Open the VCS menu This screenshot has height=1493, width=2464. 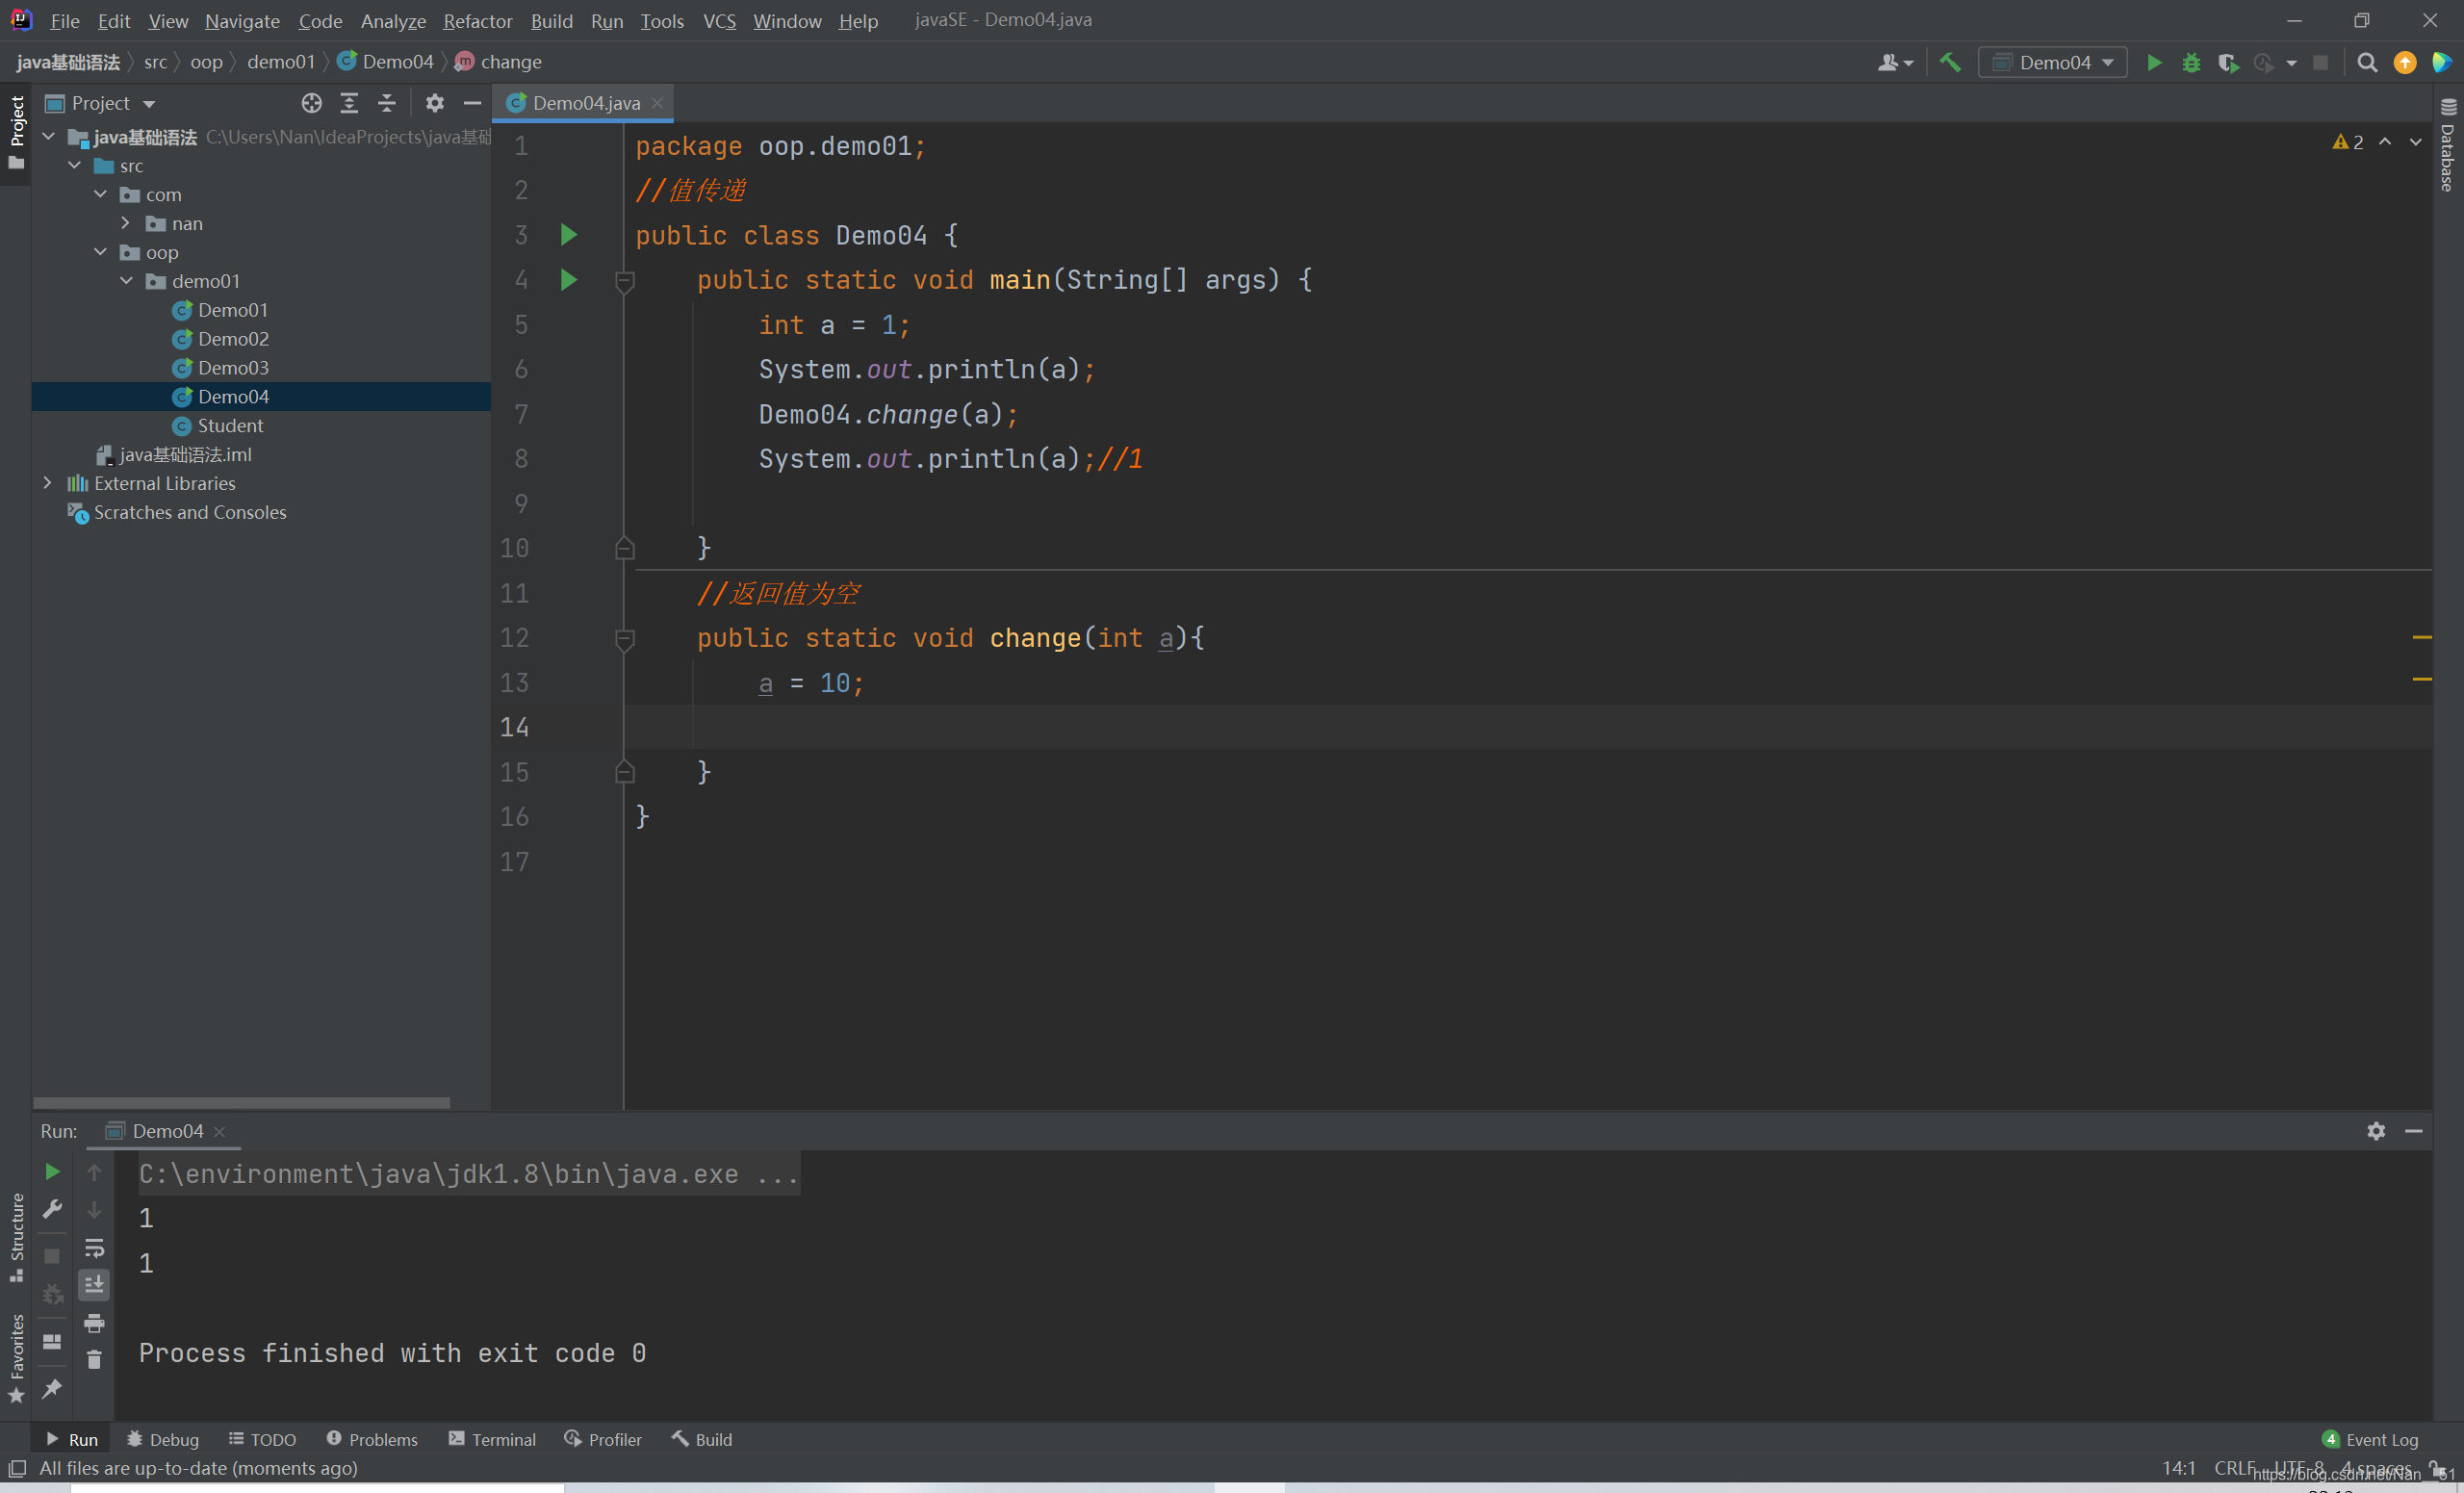point(719,20)
